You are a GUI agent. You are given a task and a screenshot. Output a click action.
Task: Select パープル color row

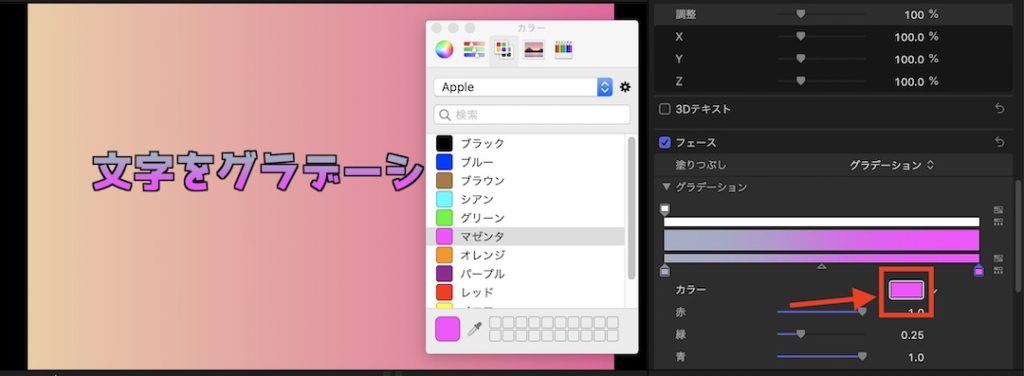click(525, 274)
